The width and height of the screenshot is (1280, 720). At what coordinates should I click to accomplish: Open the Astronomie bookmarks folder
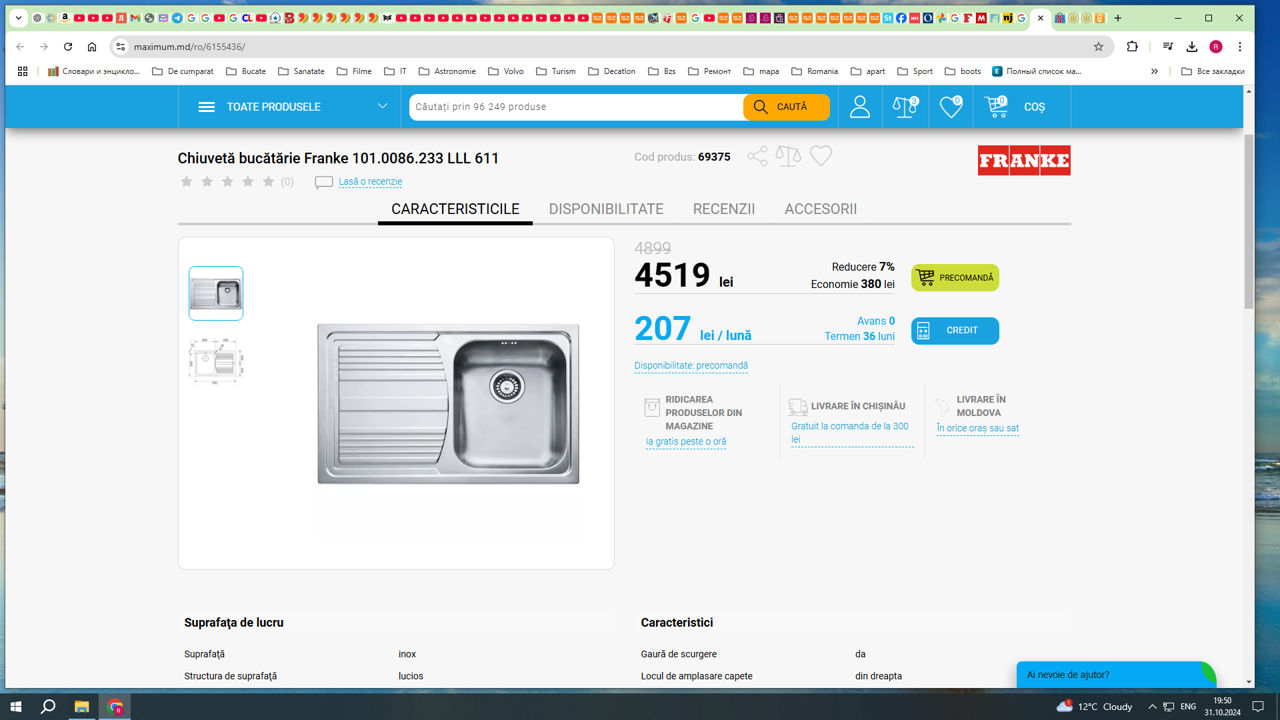447,72
